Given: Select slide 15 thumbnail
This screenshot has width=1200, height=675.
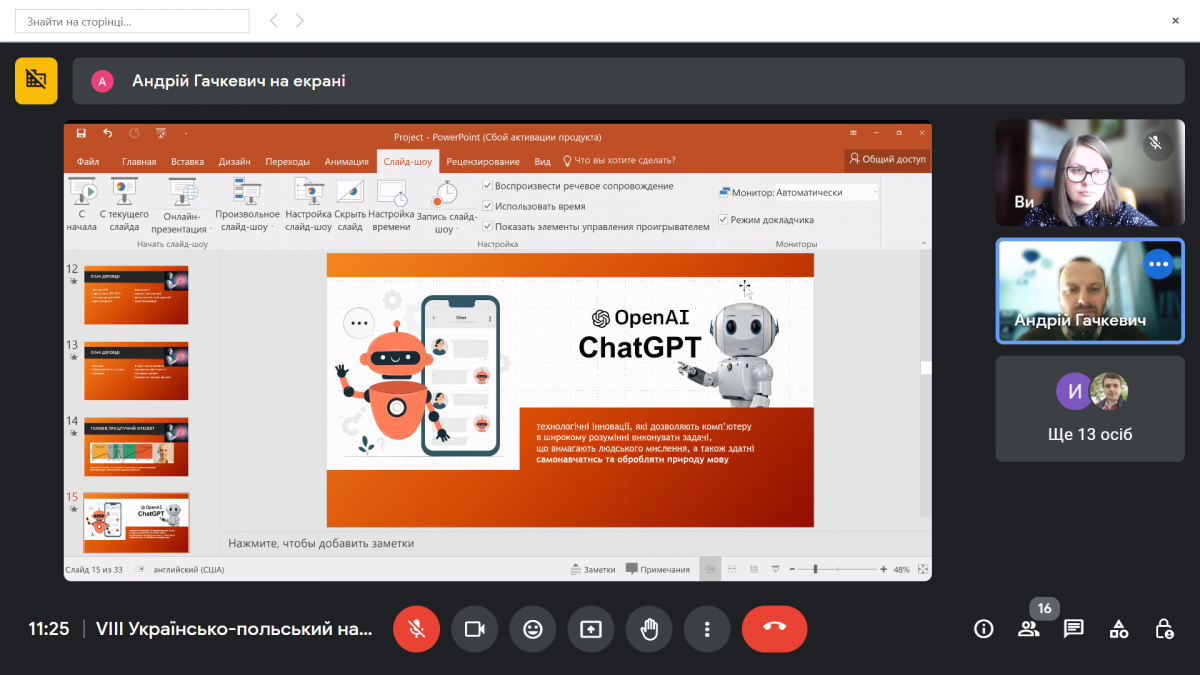Looking at the screenshot, I should (x=135, y=522).
